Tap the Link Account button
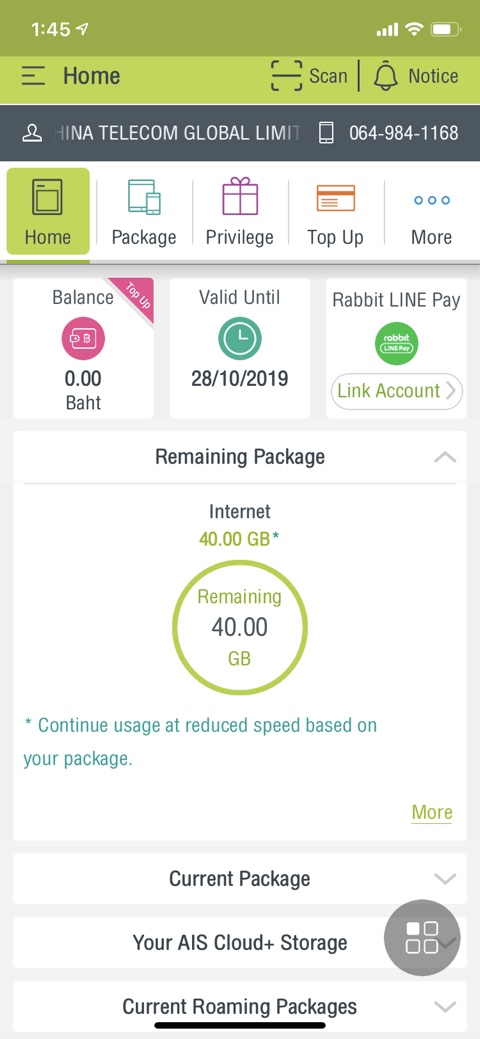 396,391
